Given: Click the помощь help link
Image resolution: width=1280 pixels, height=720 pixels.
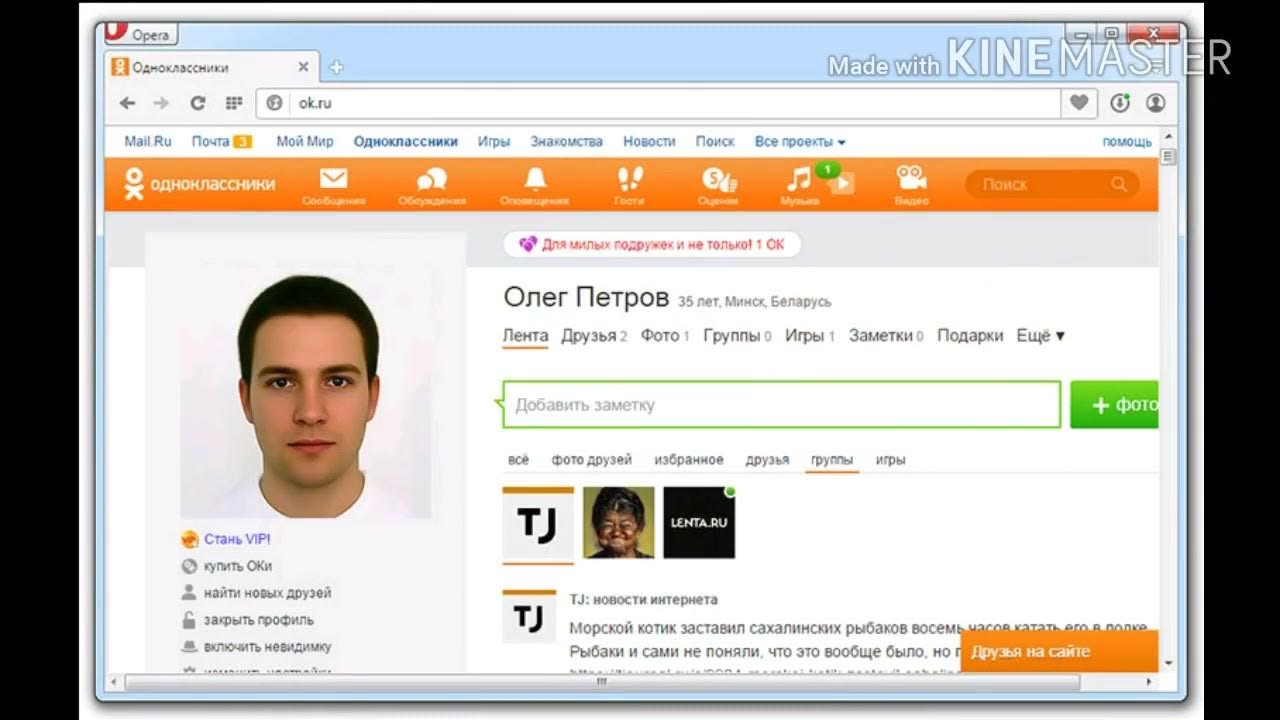Looking at the screenshot, I should pos(1127,142).
